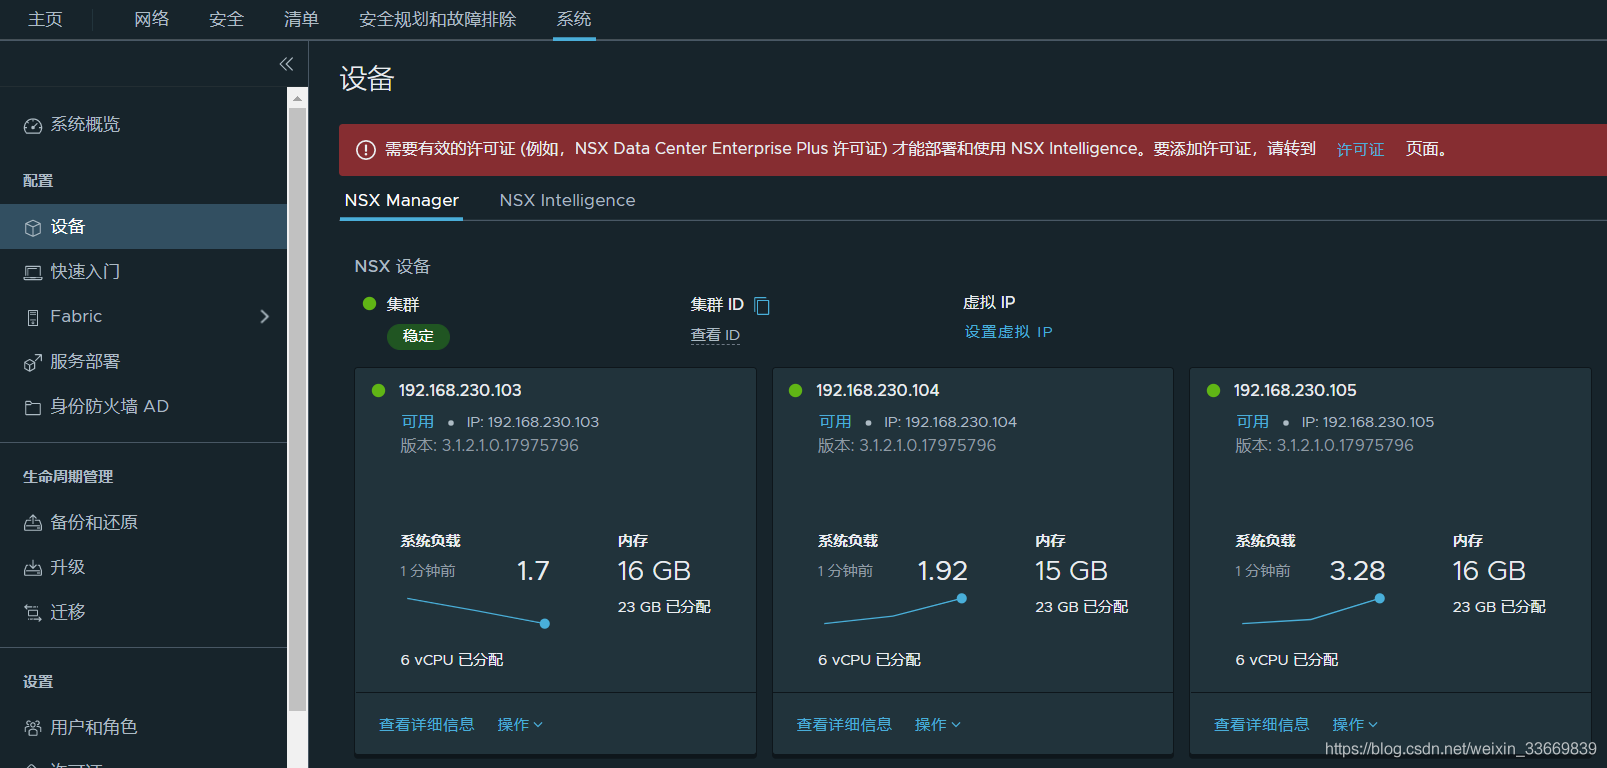Click the 系统概览 dashboard icon
The height and width of the screenshot is (768, 1607).
pyautogui.click(x=33, y=125)
